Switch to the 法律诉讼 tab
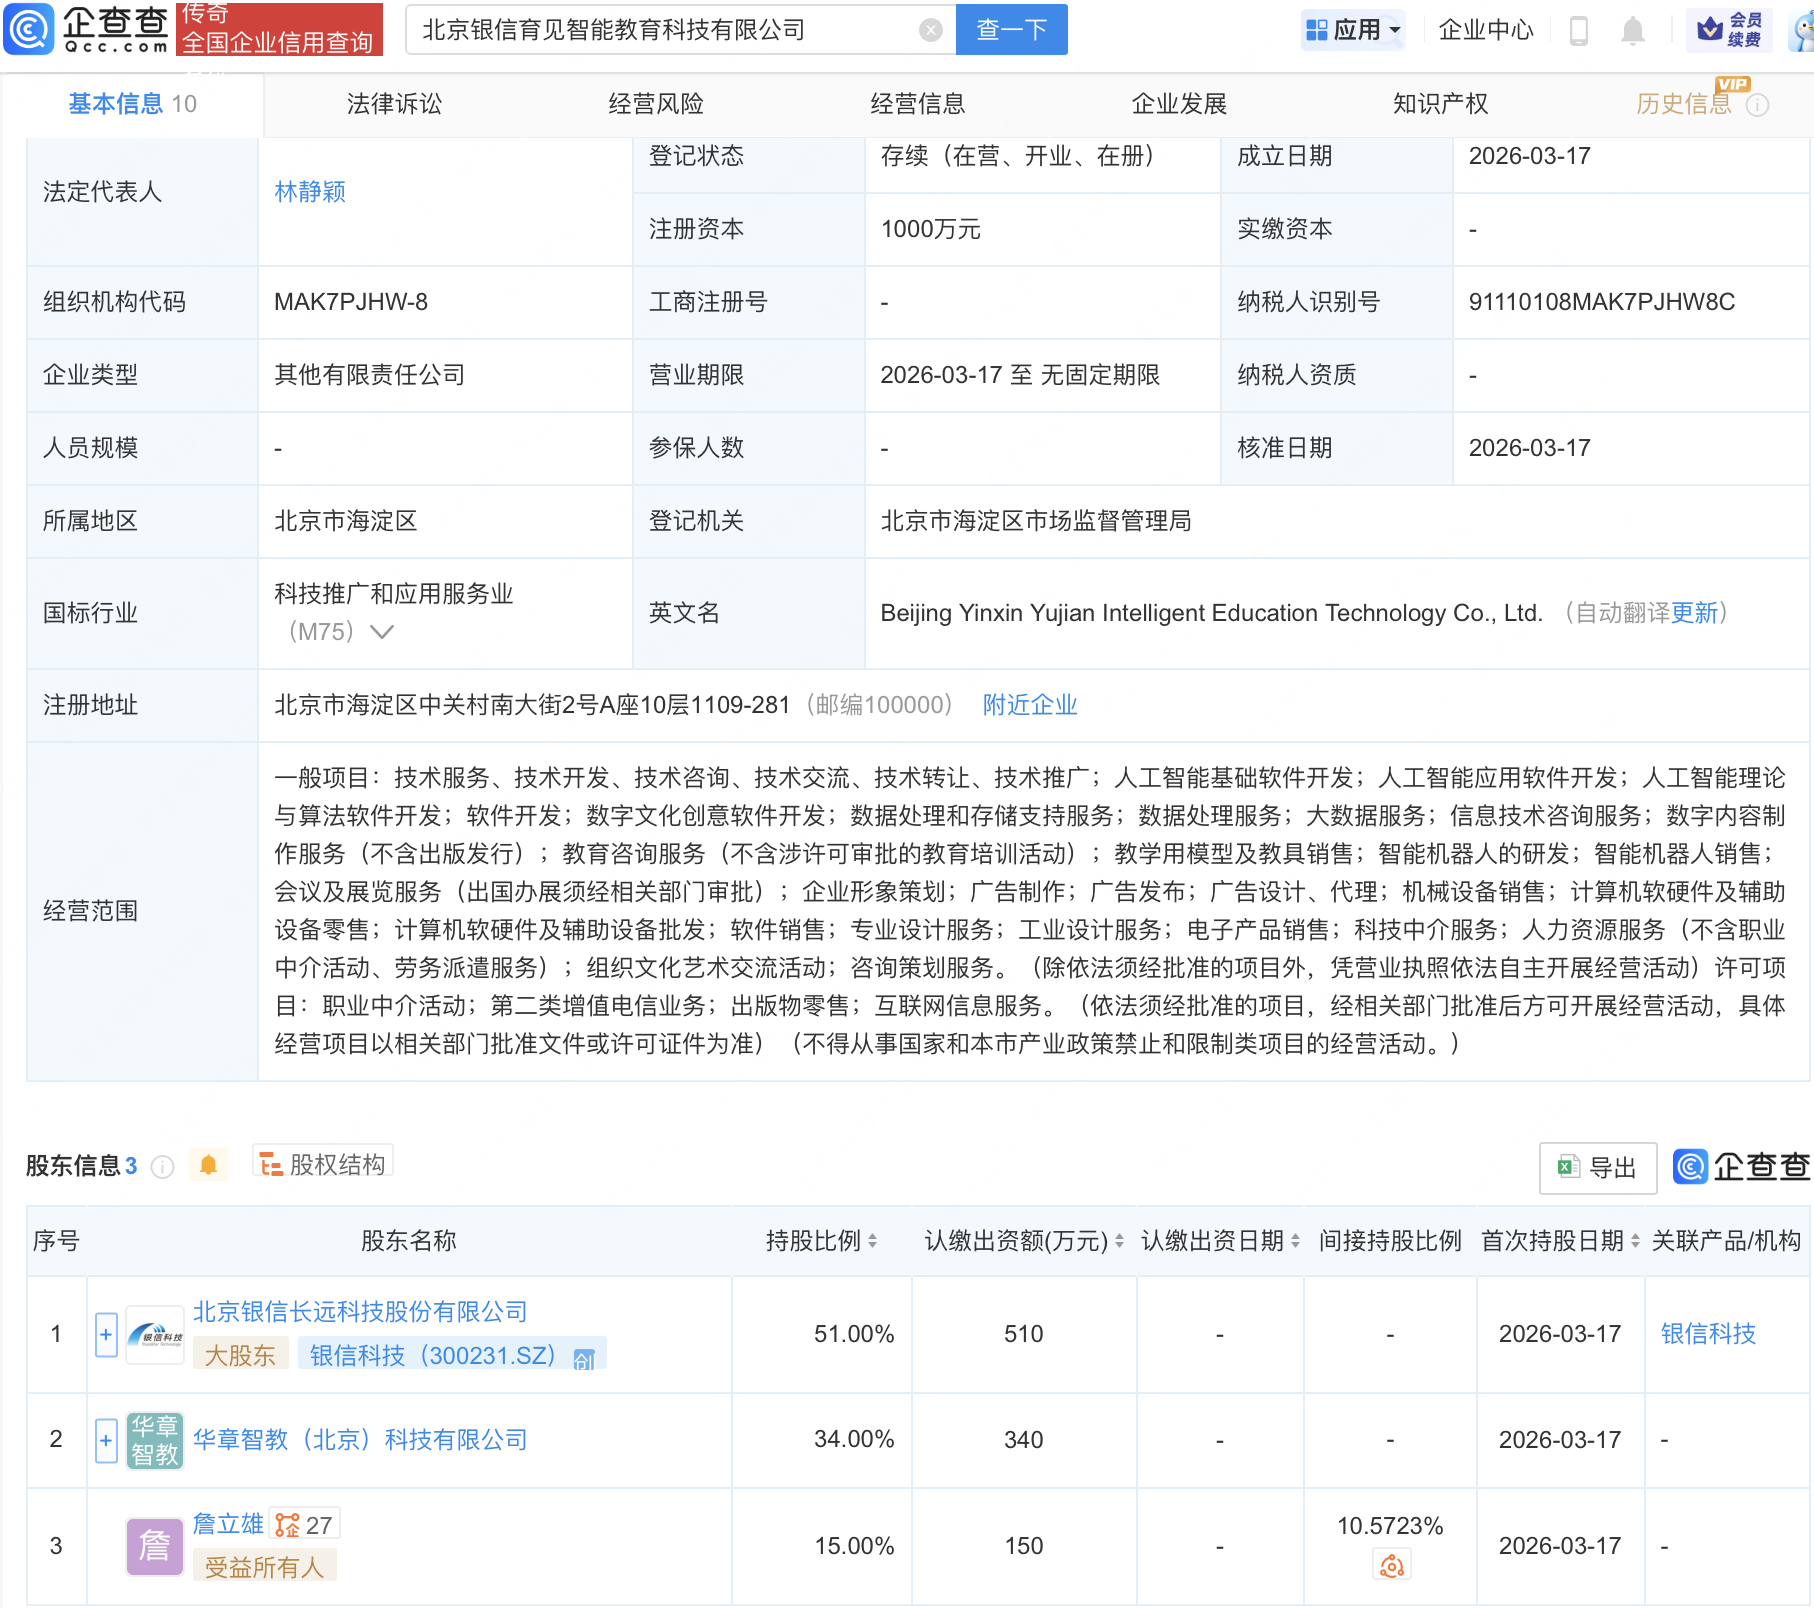Viewport: 1814px width, 1608px height. 394,104
